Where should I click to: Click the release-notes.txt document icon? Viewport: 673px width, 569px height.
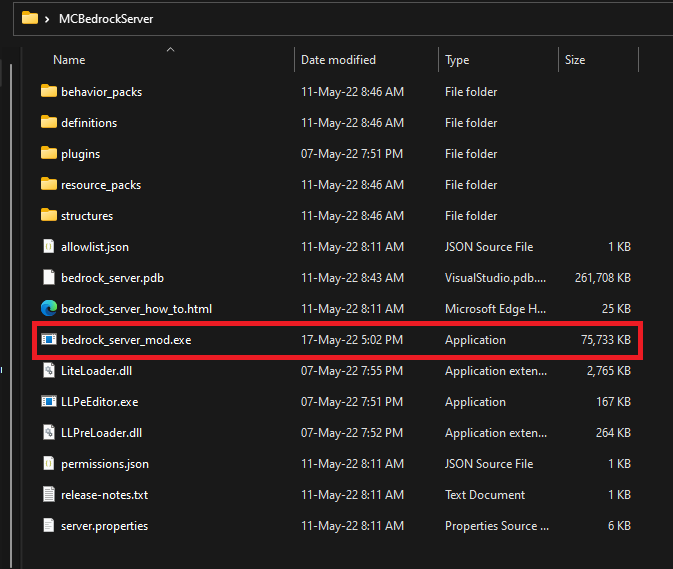pyautogui.click(x=49, y=494)
